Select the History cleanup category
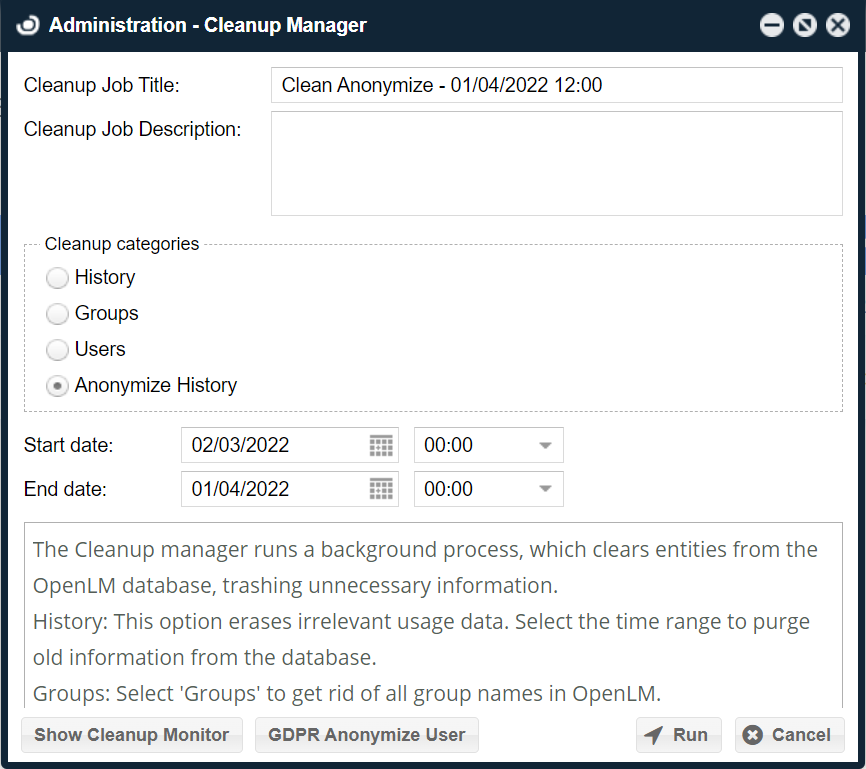This screenshot has width=866, height=769. click(58, 278)
